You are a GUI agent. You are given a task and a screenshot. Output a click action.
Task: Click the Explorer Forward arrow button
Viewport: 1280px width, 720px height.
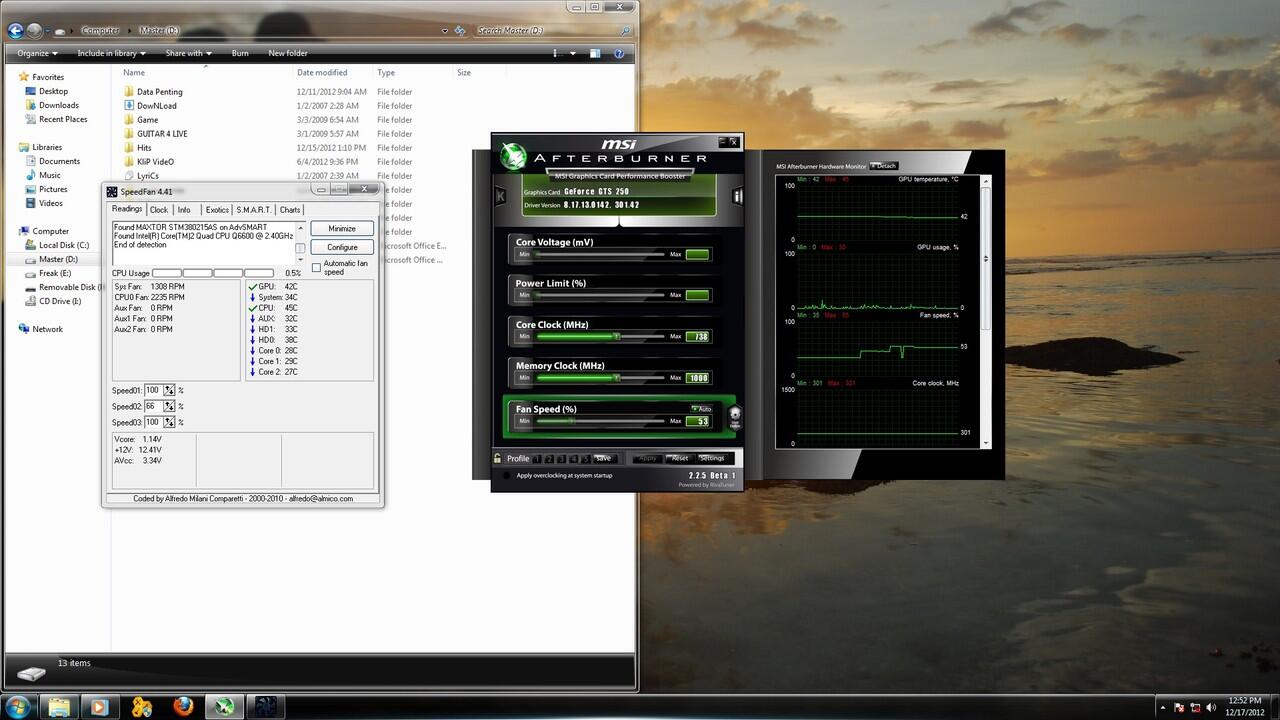pos(35,31)
